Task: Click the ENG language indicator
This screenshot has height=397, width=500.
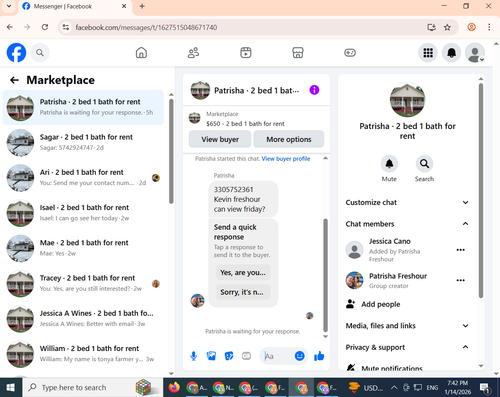Action: (432, 387)
